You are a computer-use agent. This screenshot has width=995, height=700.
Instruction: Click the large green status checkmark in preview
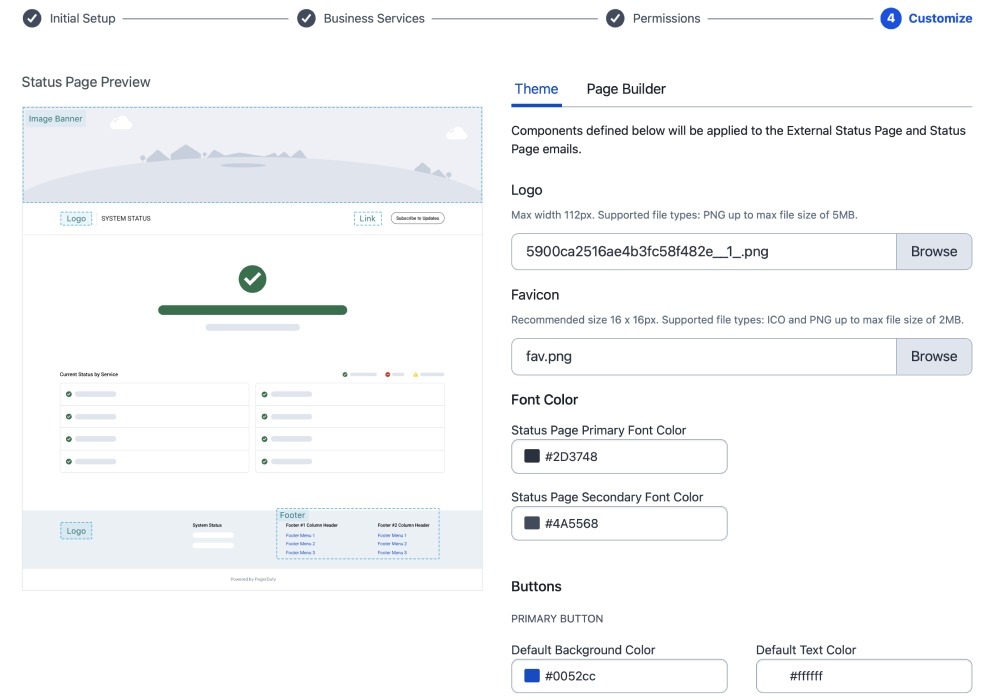pos(252,280)
